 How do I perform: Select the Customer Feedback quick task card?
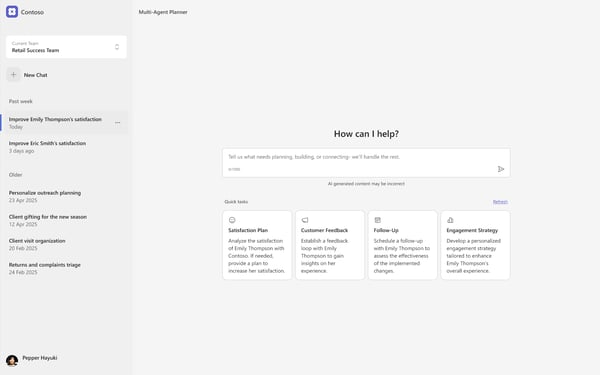(330, 245)
